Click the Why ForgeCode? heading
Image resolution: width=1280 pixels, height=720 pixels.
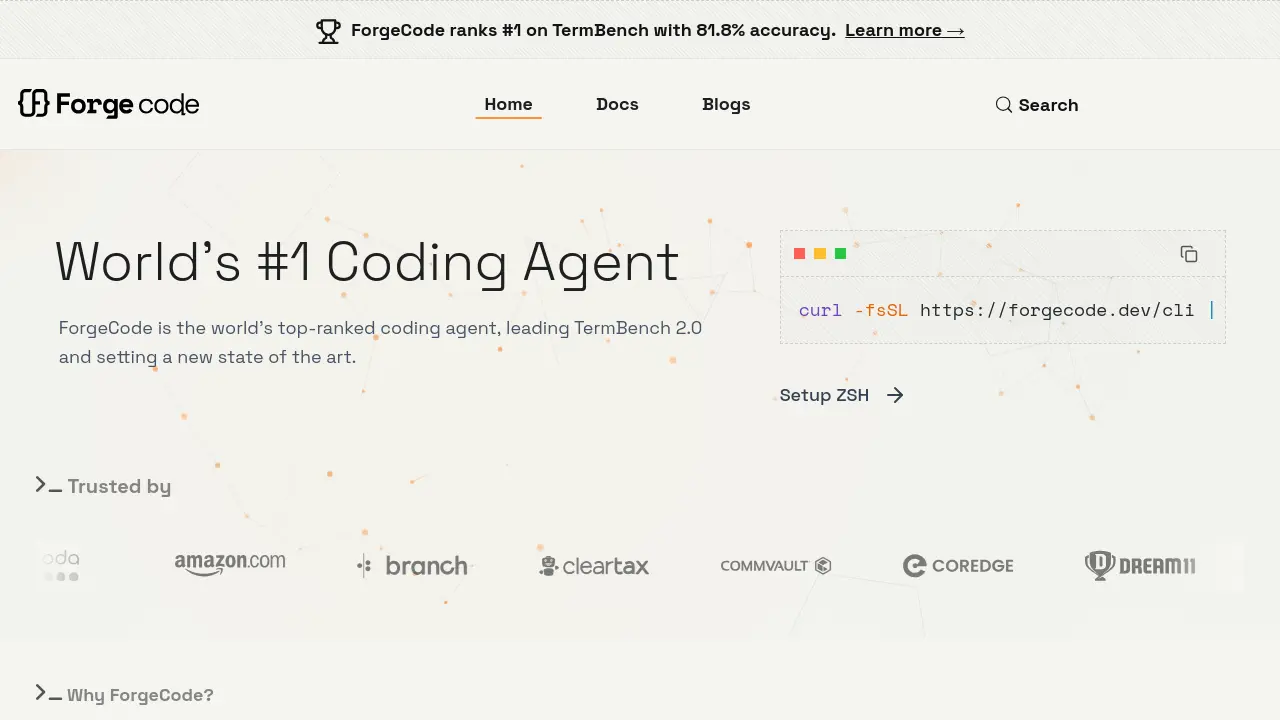coord(140,695)
